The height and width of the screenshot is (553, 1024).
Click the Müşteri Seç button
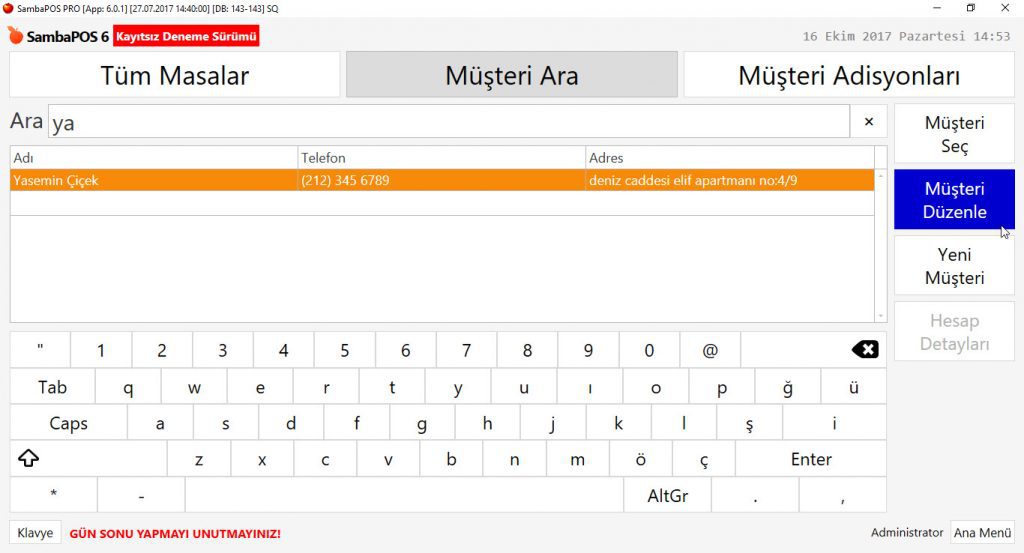[954, 135]
